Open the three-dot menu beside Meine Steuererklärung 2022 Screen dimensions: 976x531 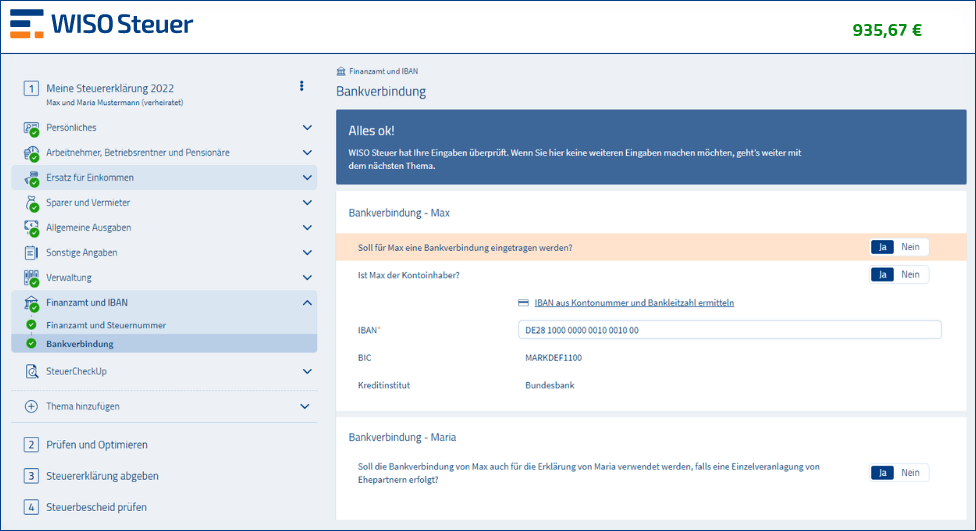coord(302,86)
